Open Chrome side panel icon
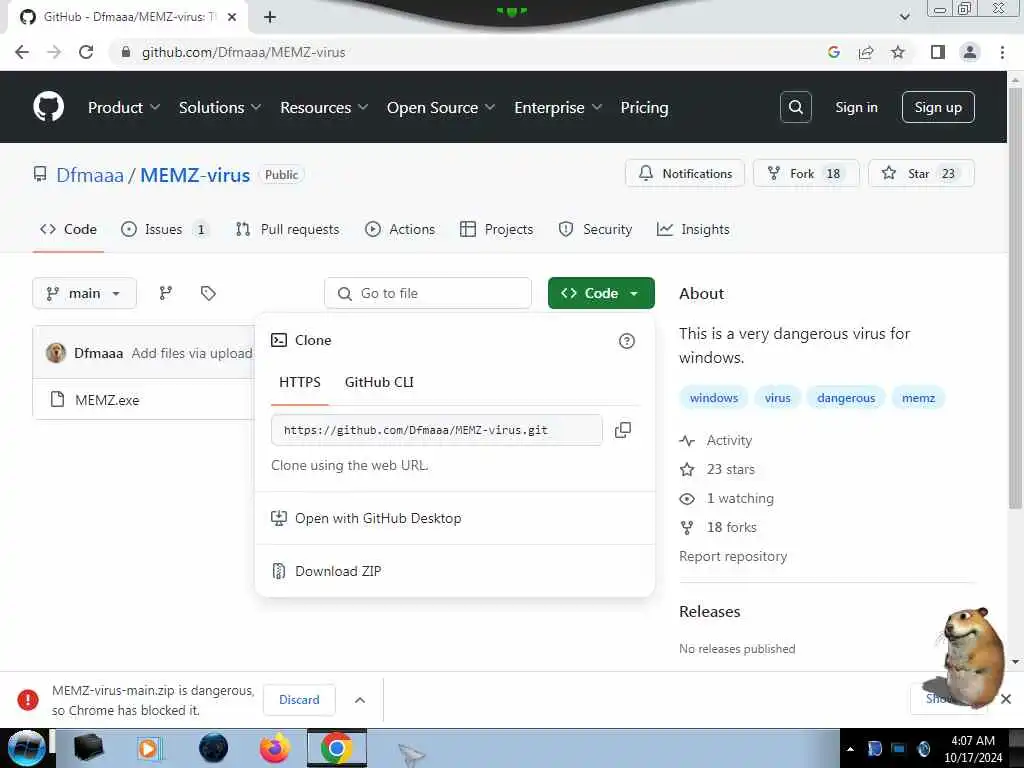The width and height of the screenshot is (1024, 768). coord(938,52)
